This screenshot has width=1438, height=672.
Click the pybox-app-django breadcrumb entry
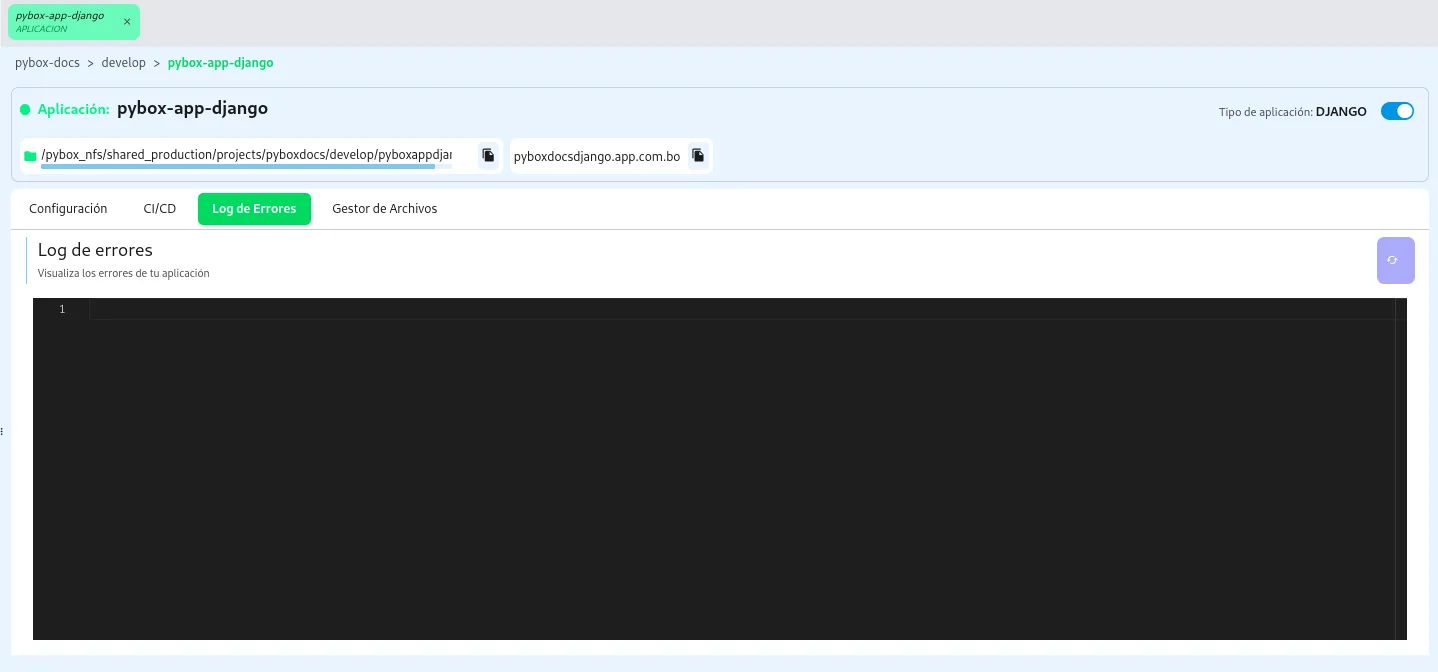tap(221, 63)
